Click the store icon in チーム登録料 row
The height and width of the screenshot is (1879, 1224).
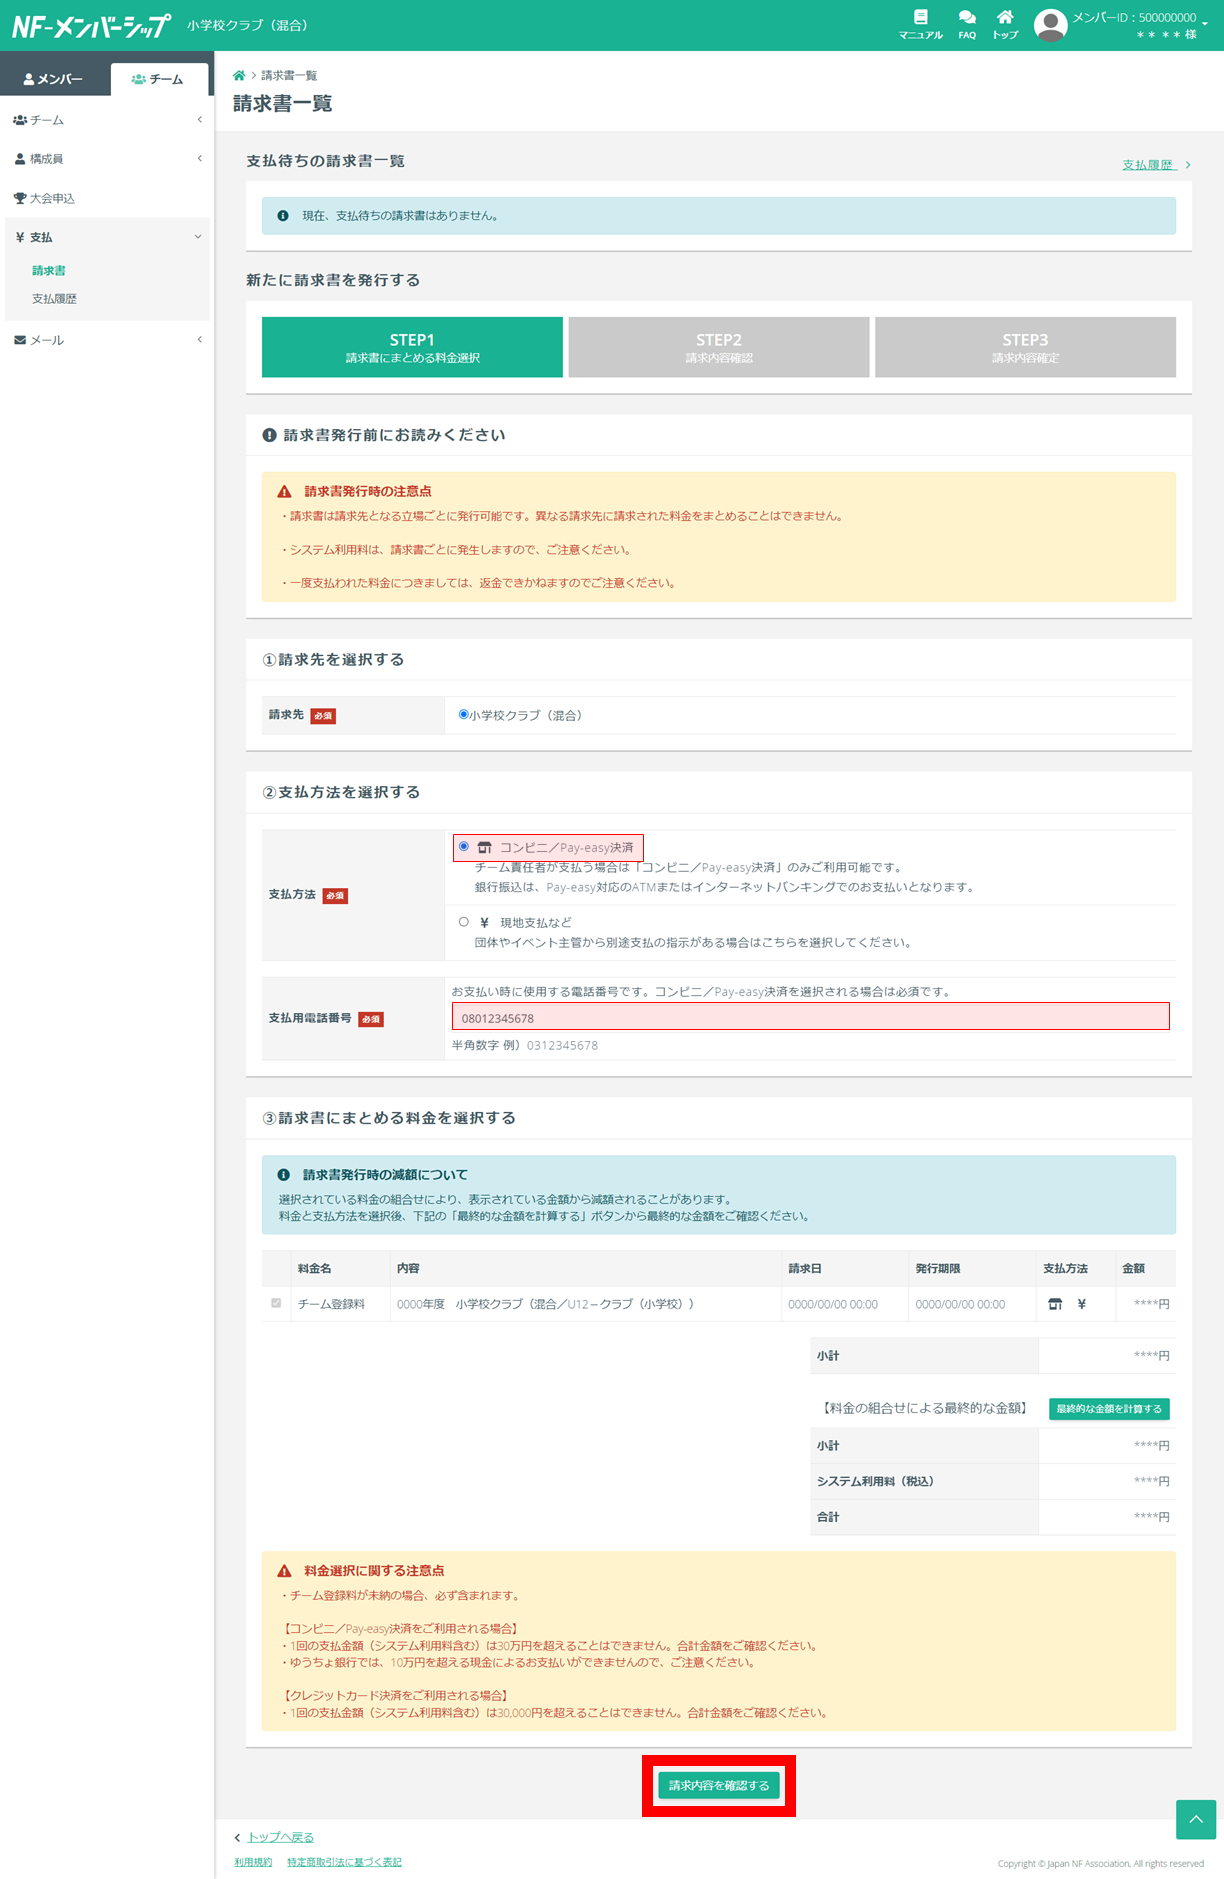coord(1055,1304)
